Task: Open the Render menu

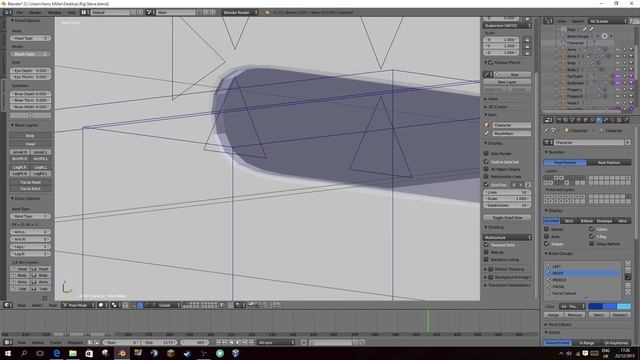Action: coord(35,13)
